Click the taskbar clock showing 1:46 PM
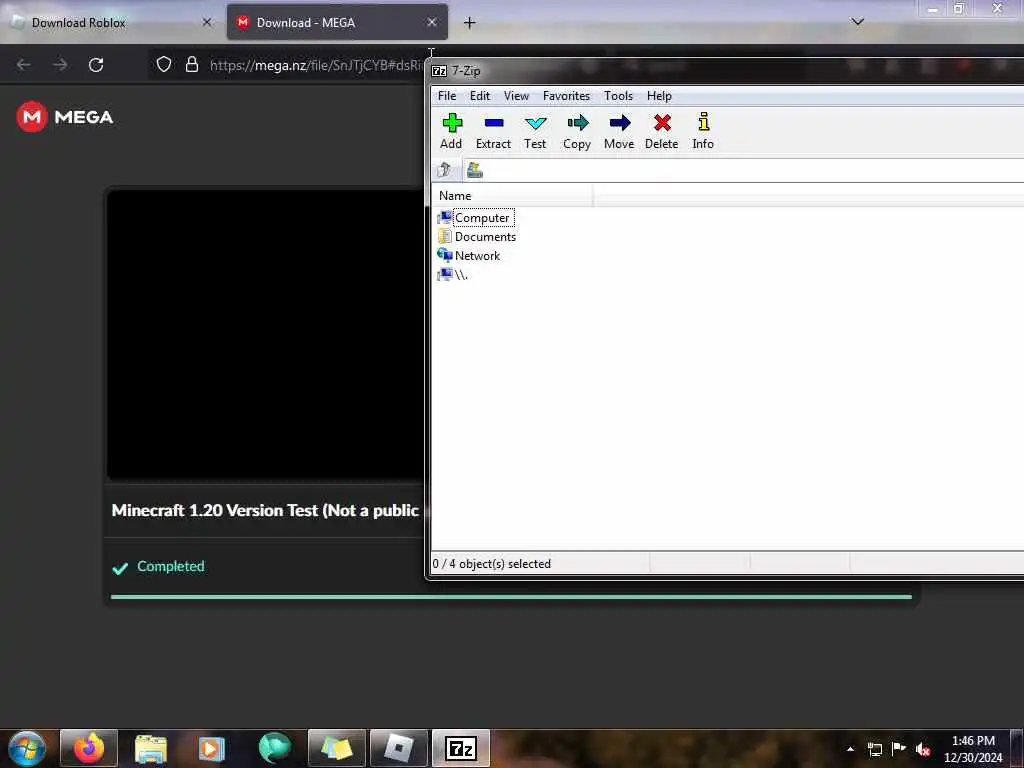Image resolution: width=1024 pixels, height=768 pixels. click(973, 749)
